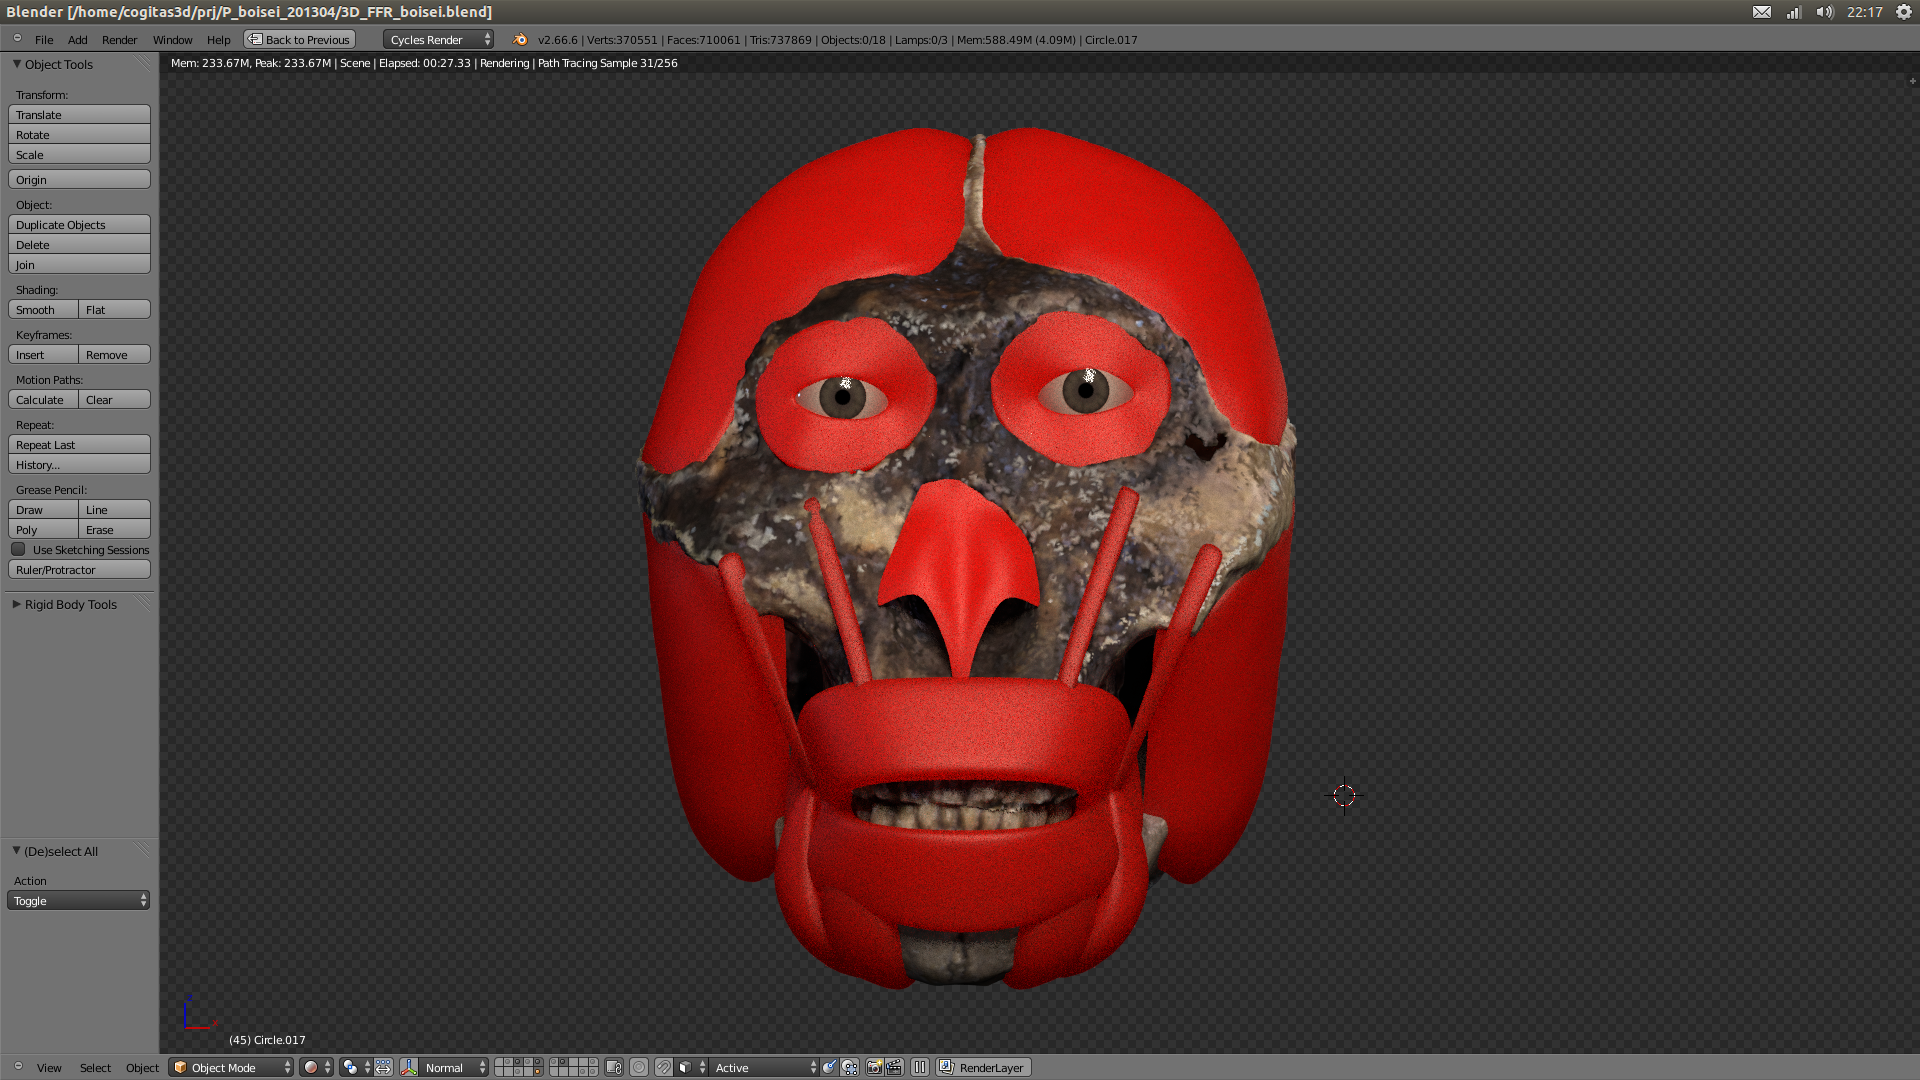Click the proportional editing circle icon

point(639,1067)
